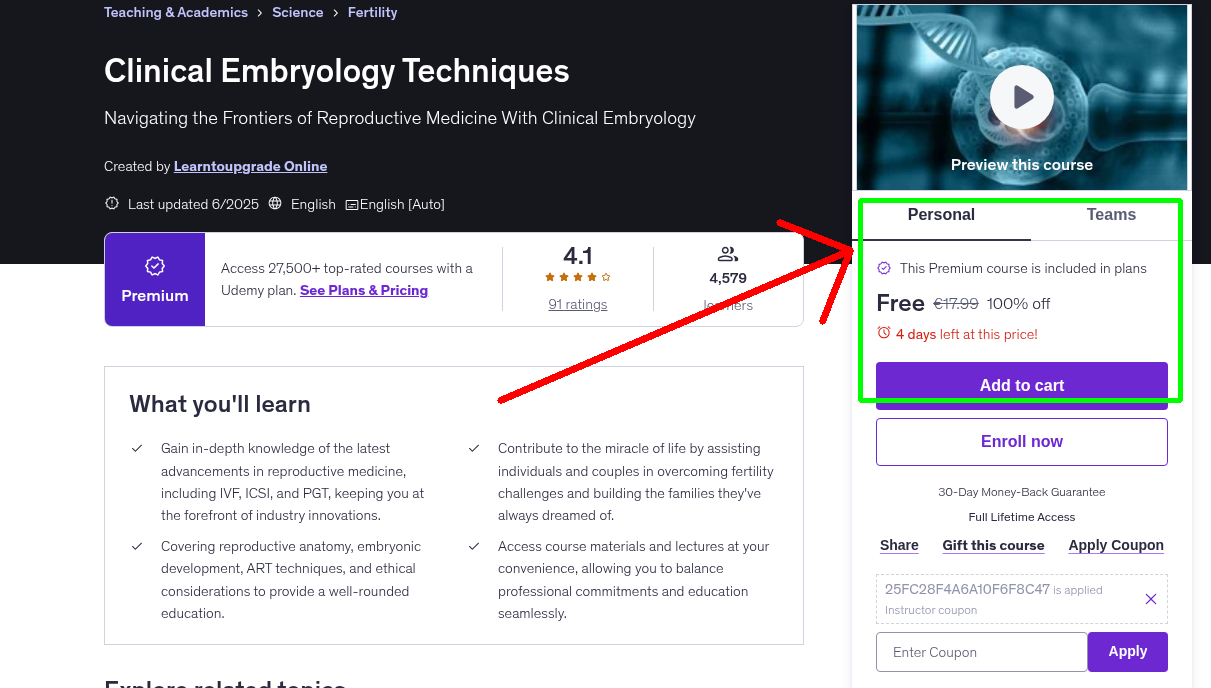Screen dimensions: 1211x688
Task: Click the learners group icon above 4,579
Action: [x=727, y=253]
